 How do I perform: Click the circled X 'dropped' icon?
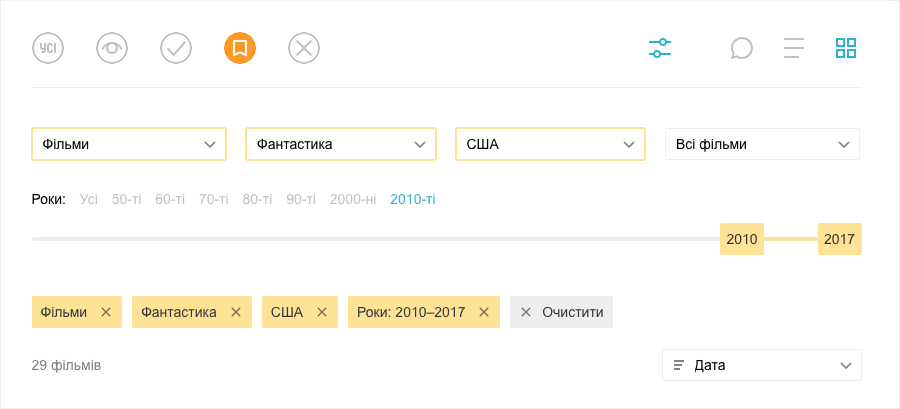(x=304, y=48)
